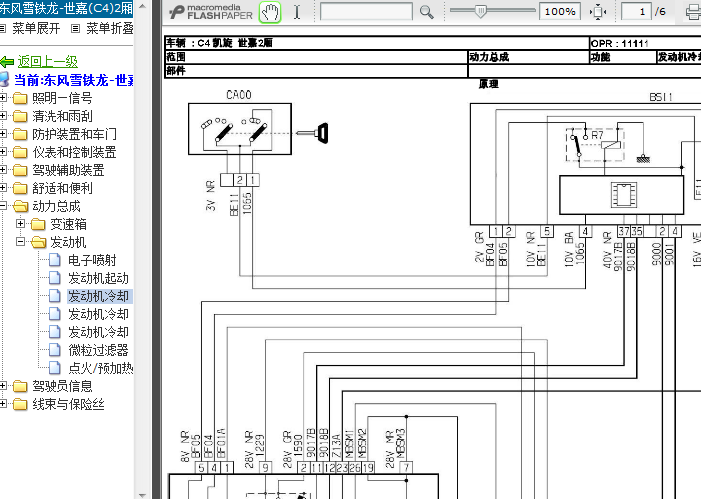Click the sidebar scrollbar up arrow
This screenshot has width=701, height=499.
[142, 6]
